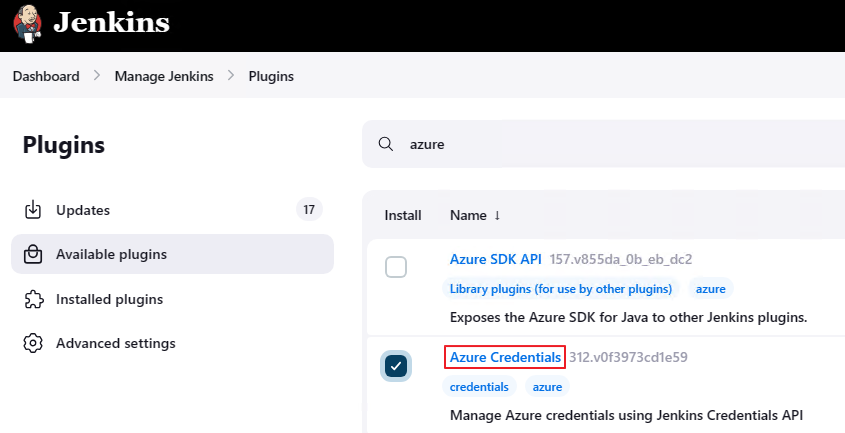845x433 pixels.
Task: Focus the plugin search field containing azure
Action: click(x=604, y=144)
